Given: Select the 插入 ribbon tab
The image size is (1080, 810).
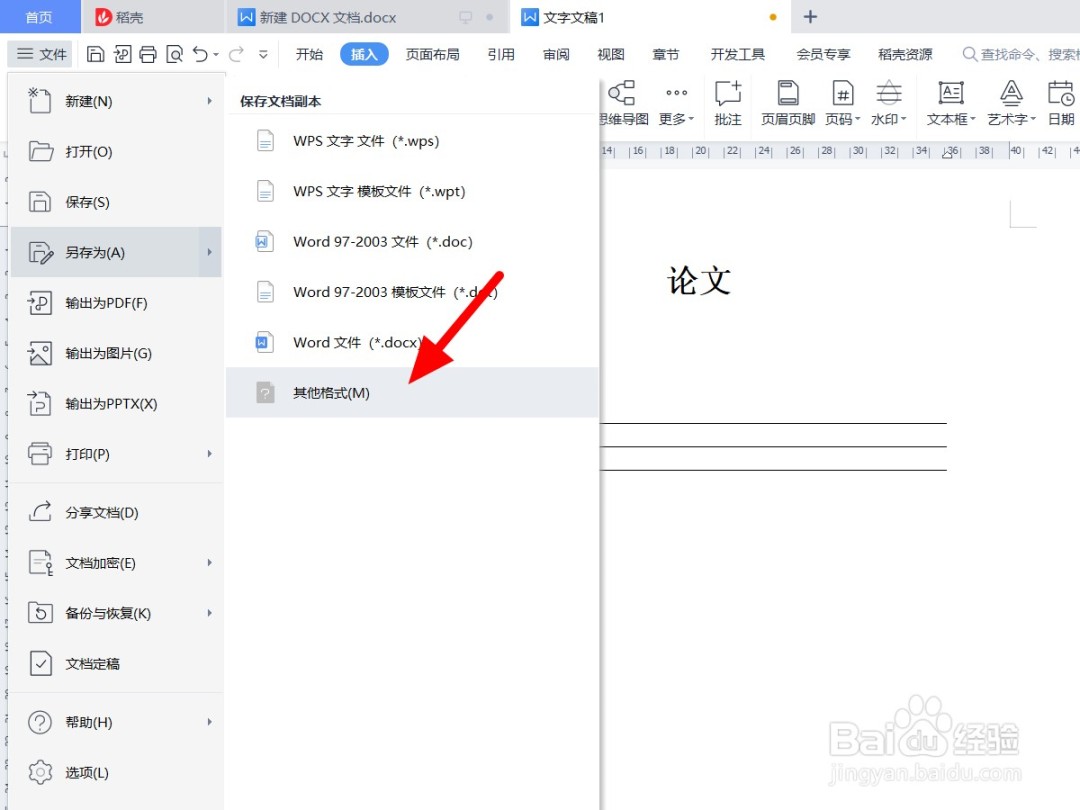Looking at the screenshot, I should tap(364, 54).
